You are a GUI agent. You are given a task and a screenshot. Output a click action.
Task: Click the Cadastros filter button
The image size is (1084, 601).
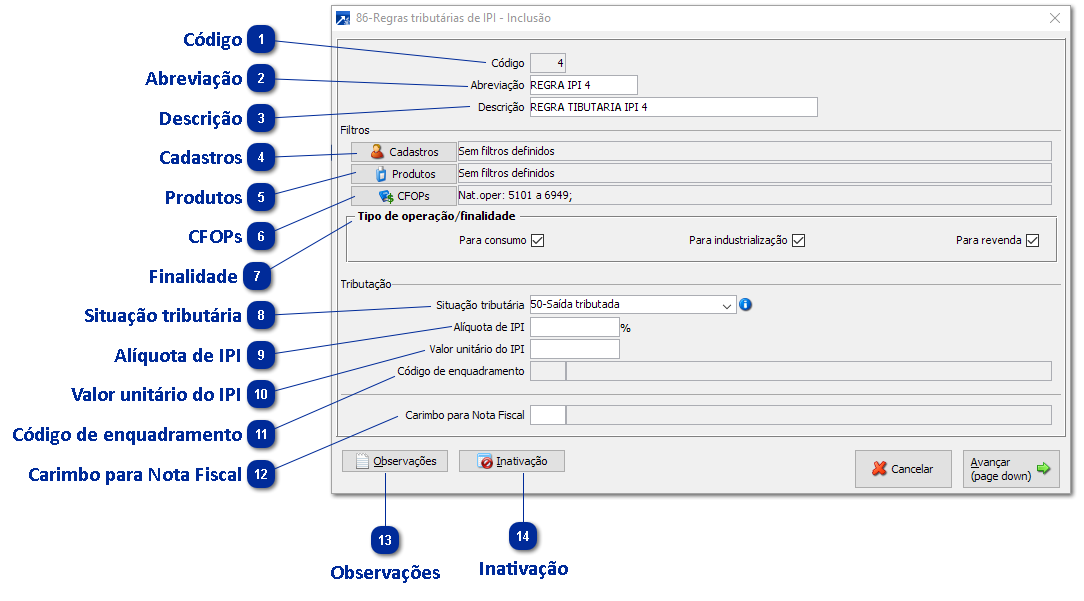(x=404, y=151)
